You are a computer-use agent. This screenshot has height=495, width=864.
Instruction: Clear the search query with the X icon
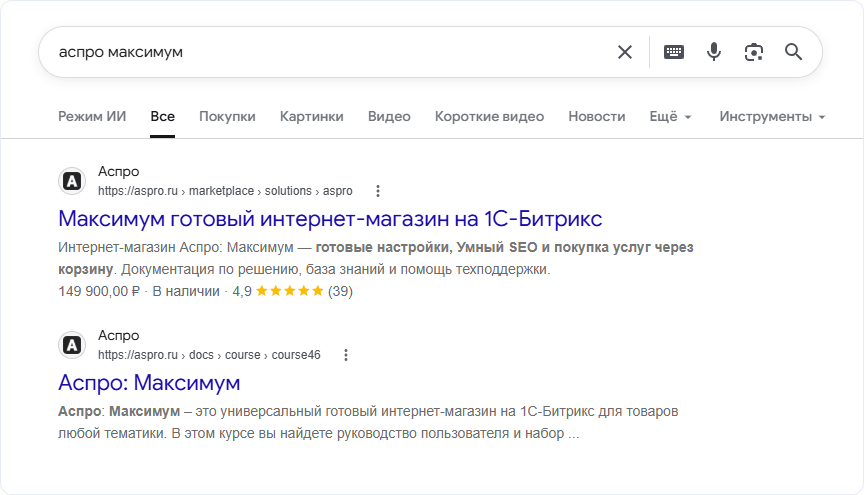625,52
